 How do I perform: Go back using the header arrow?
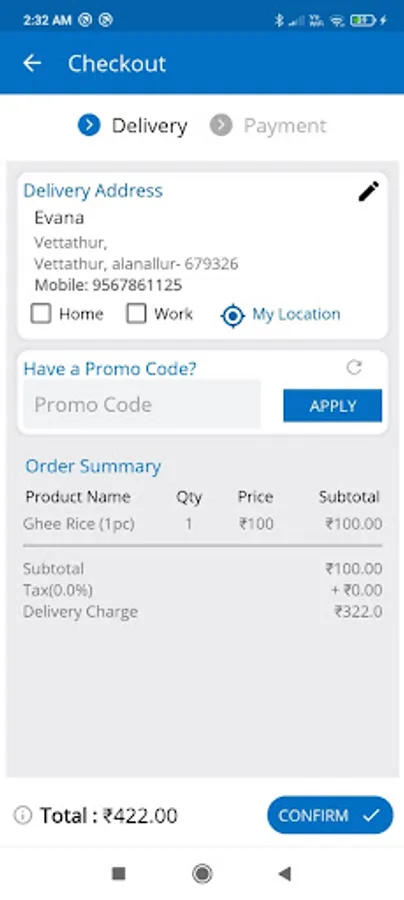tap(32, 63)
